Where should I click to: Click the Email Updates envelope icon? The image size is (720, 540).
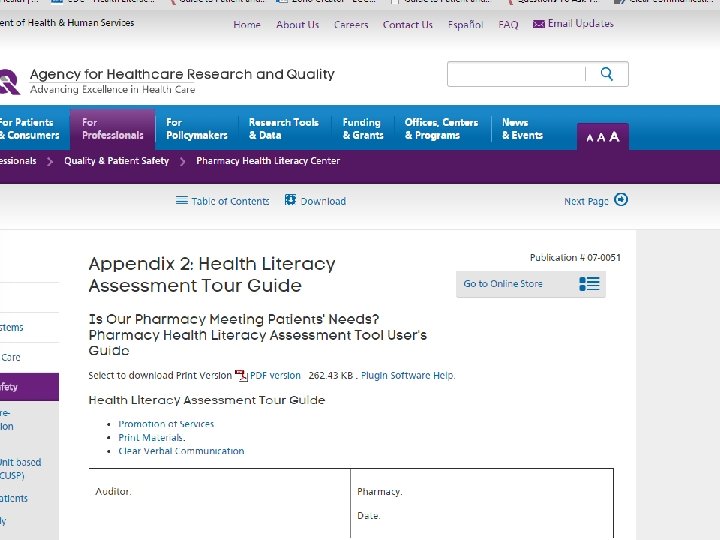click(x=539, y=24)
